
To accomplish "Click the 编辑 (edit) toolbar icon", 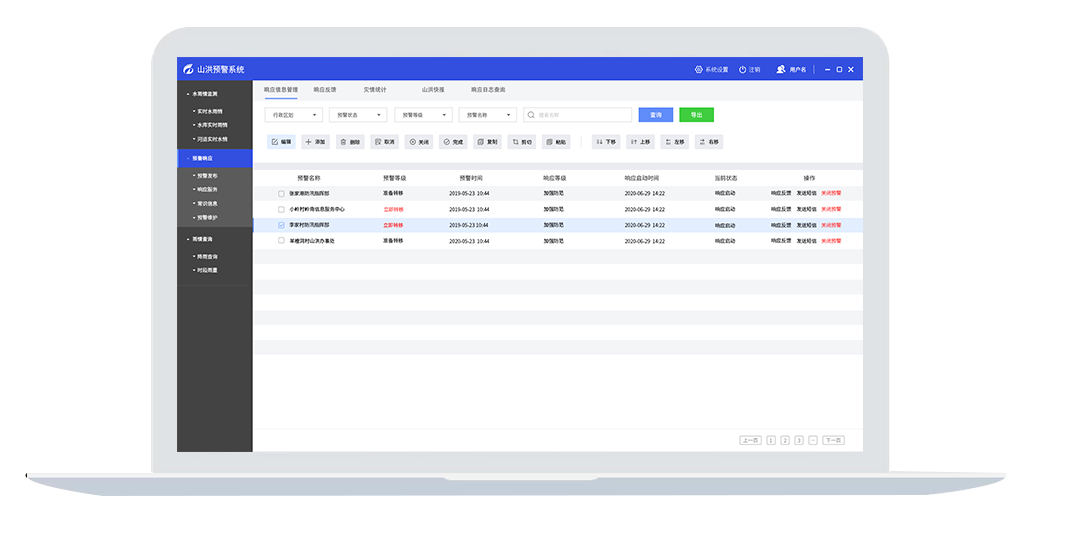I will point(275,142).
